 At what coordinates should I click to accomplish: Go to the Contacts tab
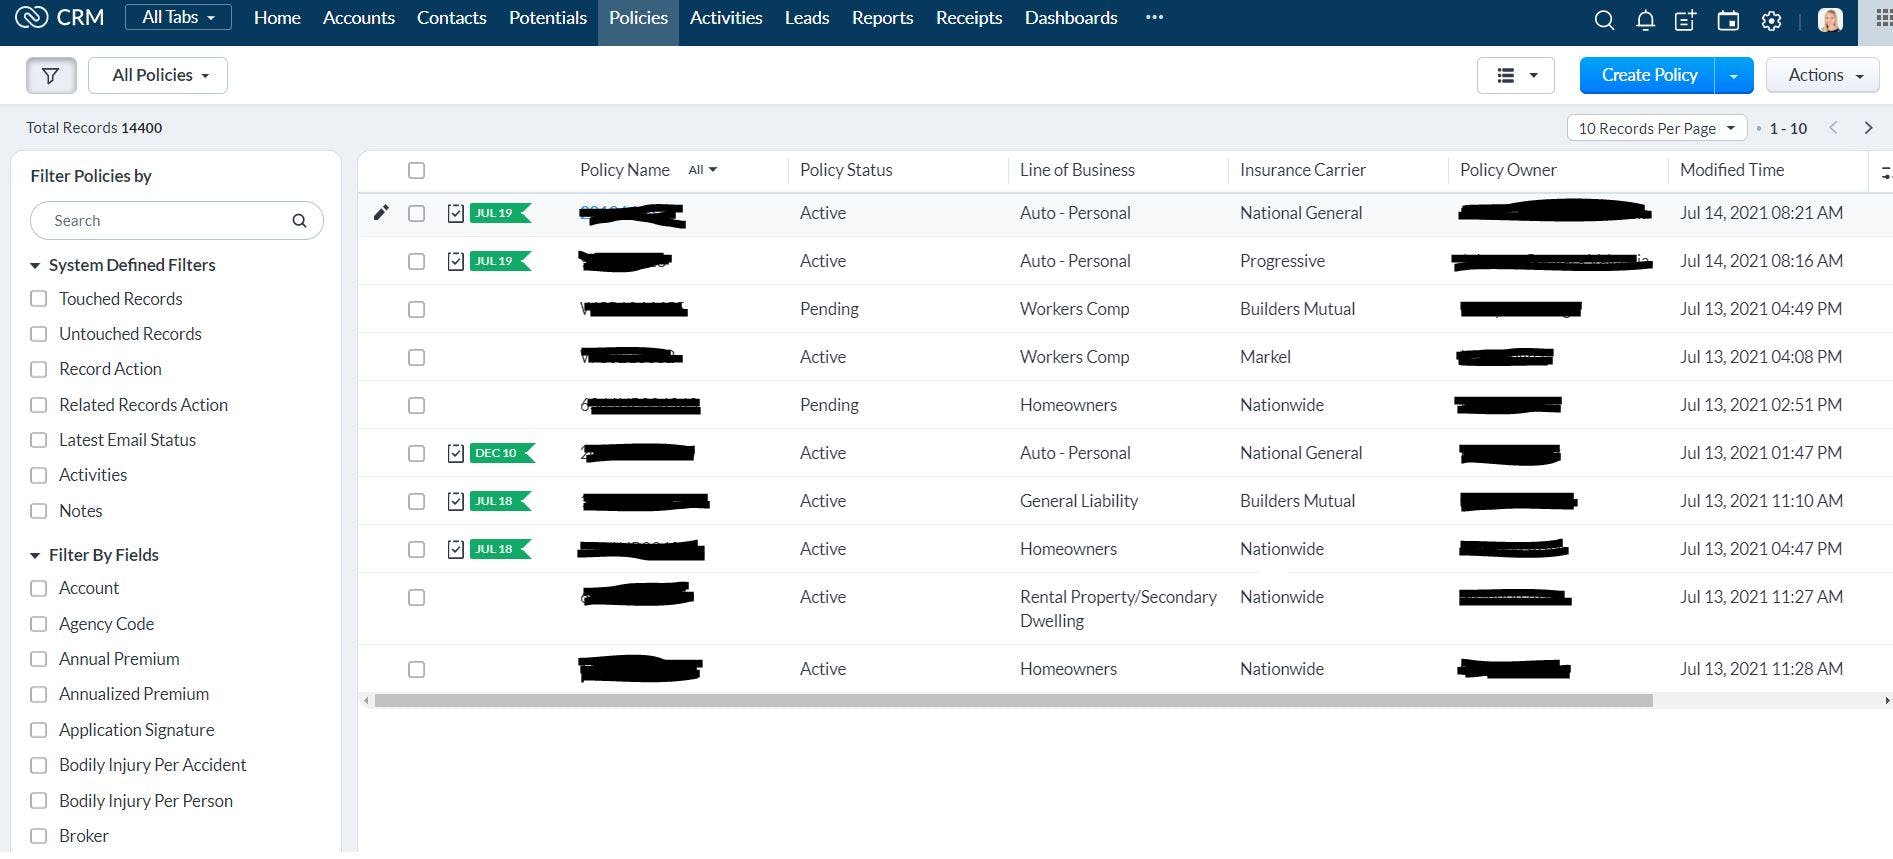(451, 18)
